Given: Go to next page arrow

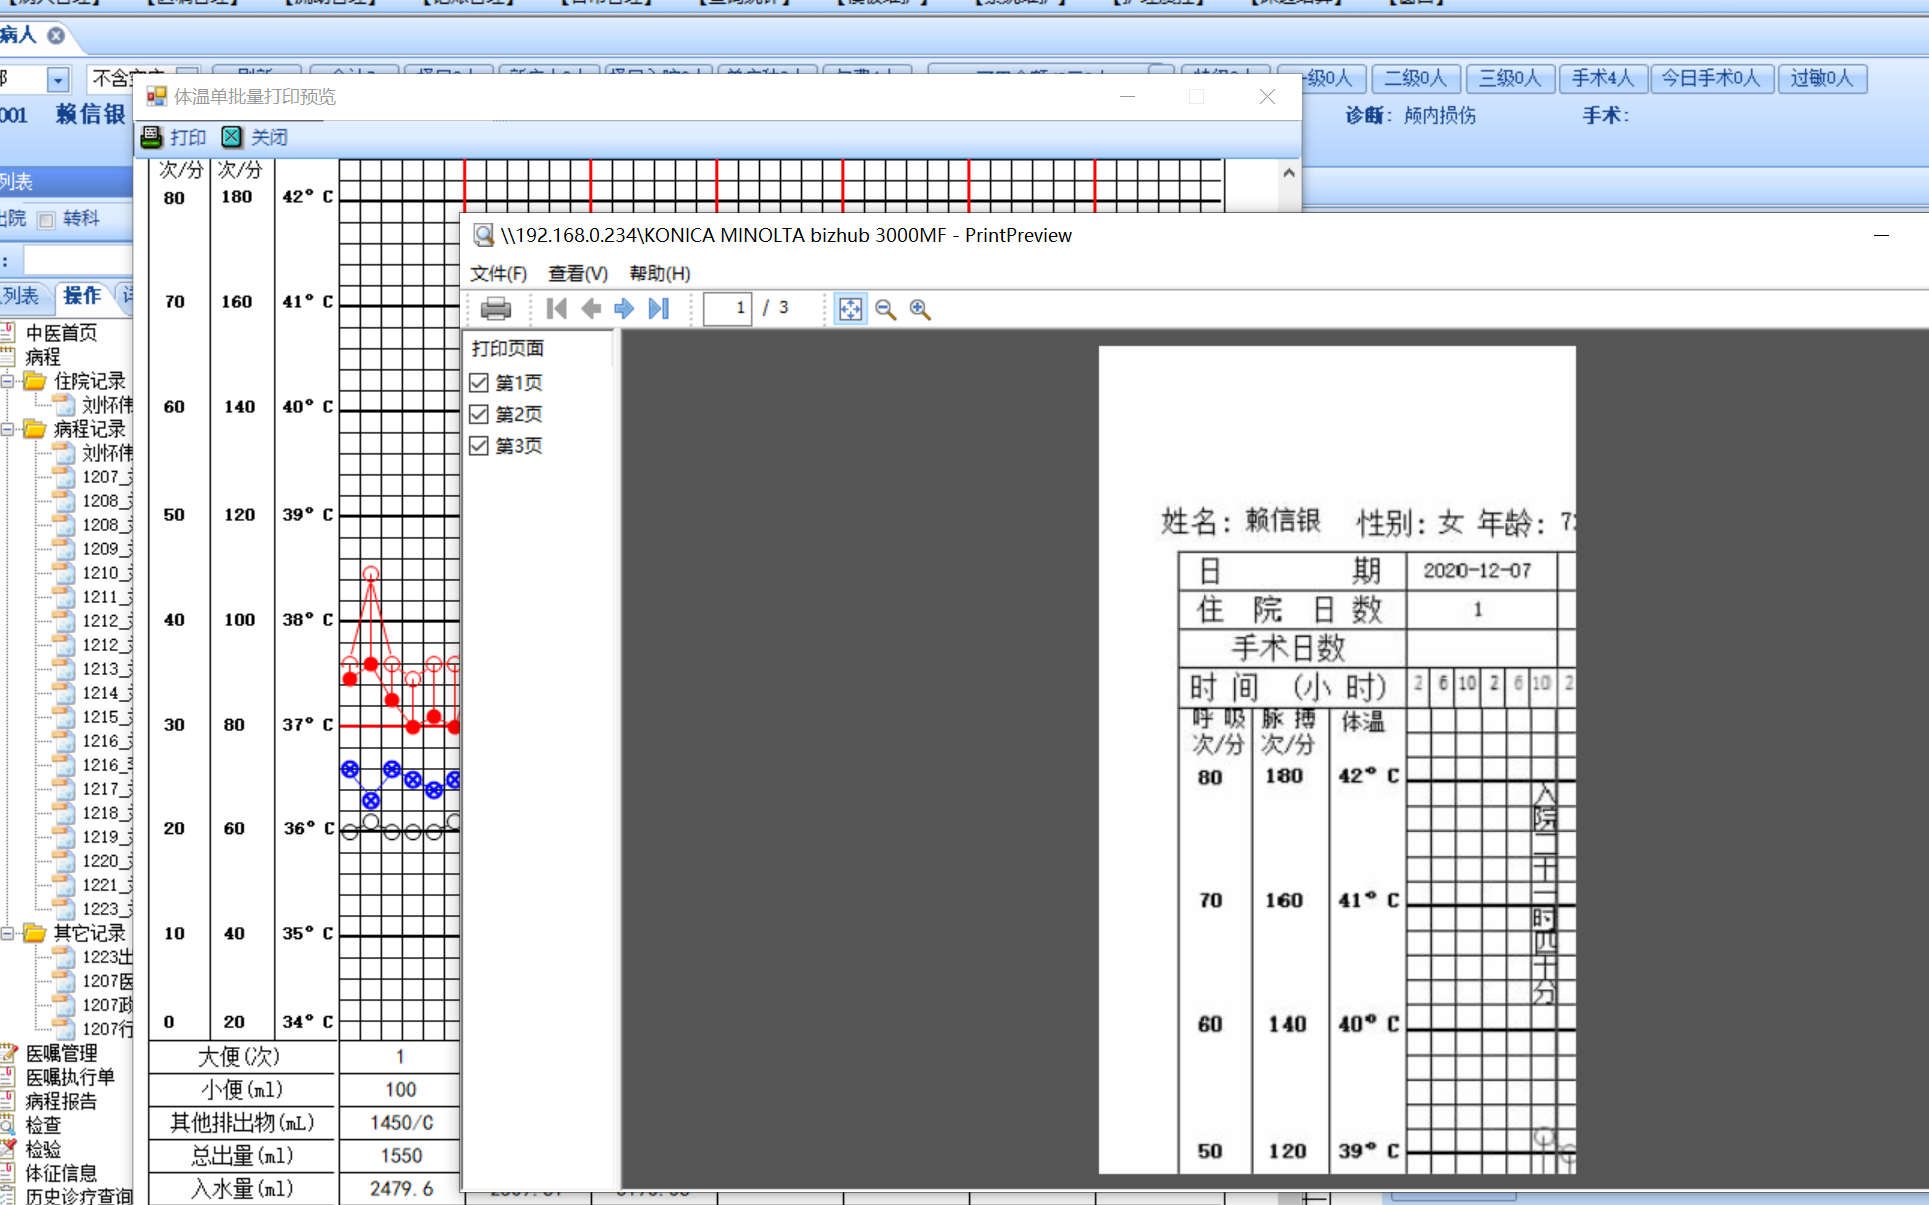Looking at the screenshot, I should tap(624, 309).
